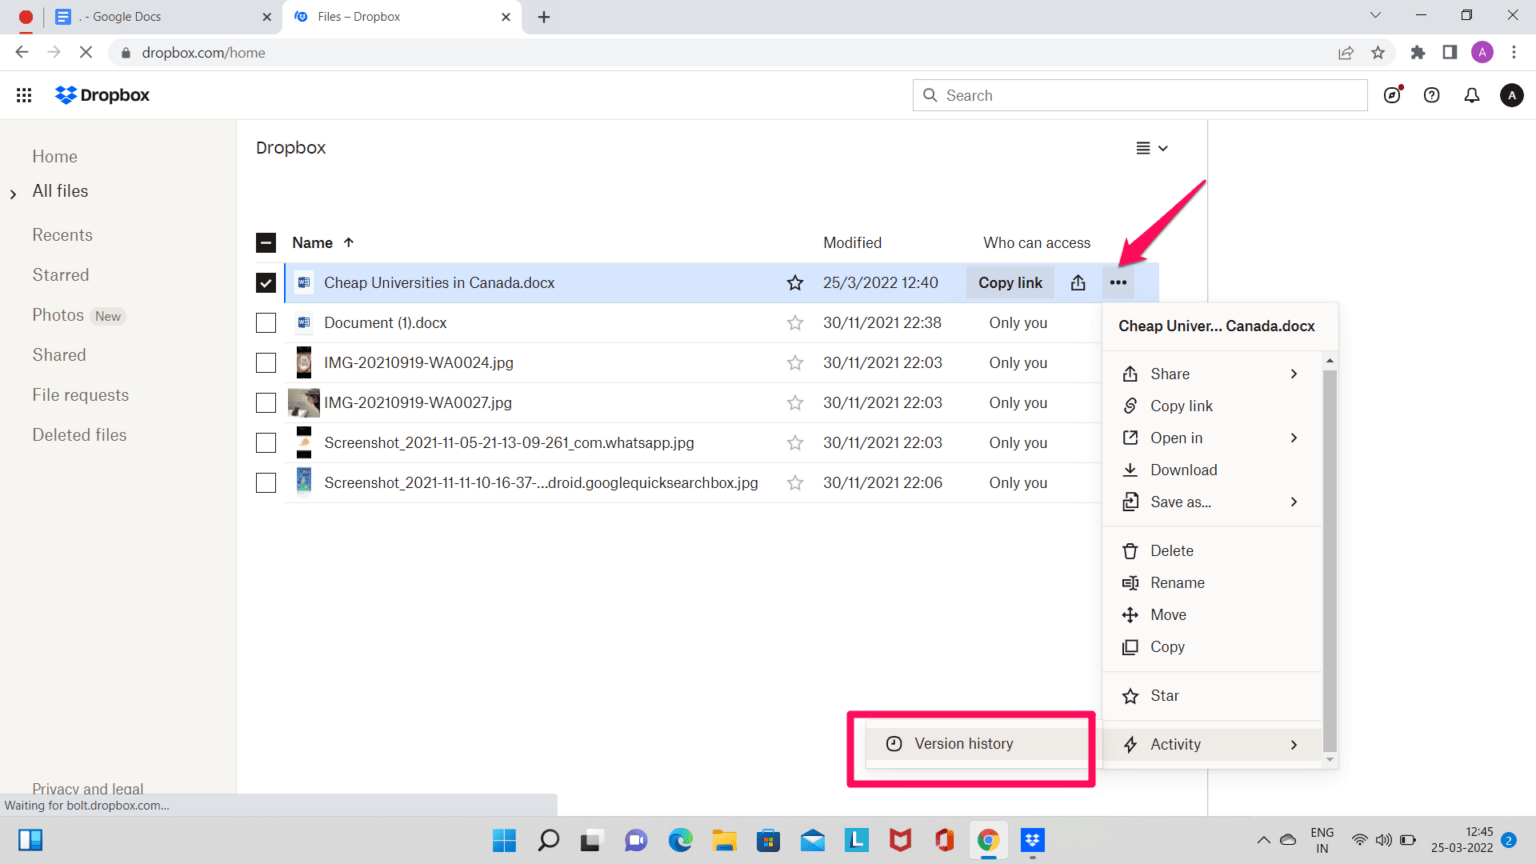Go to Recents in the sidebar
The width and height of the screenshot is (1536, 864).
tap(62, 235)
